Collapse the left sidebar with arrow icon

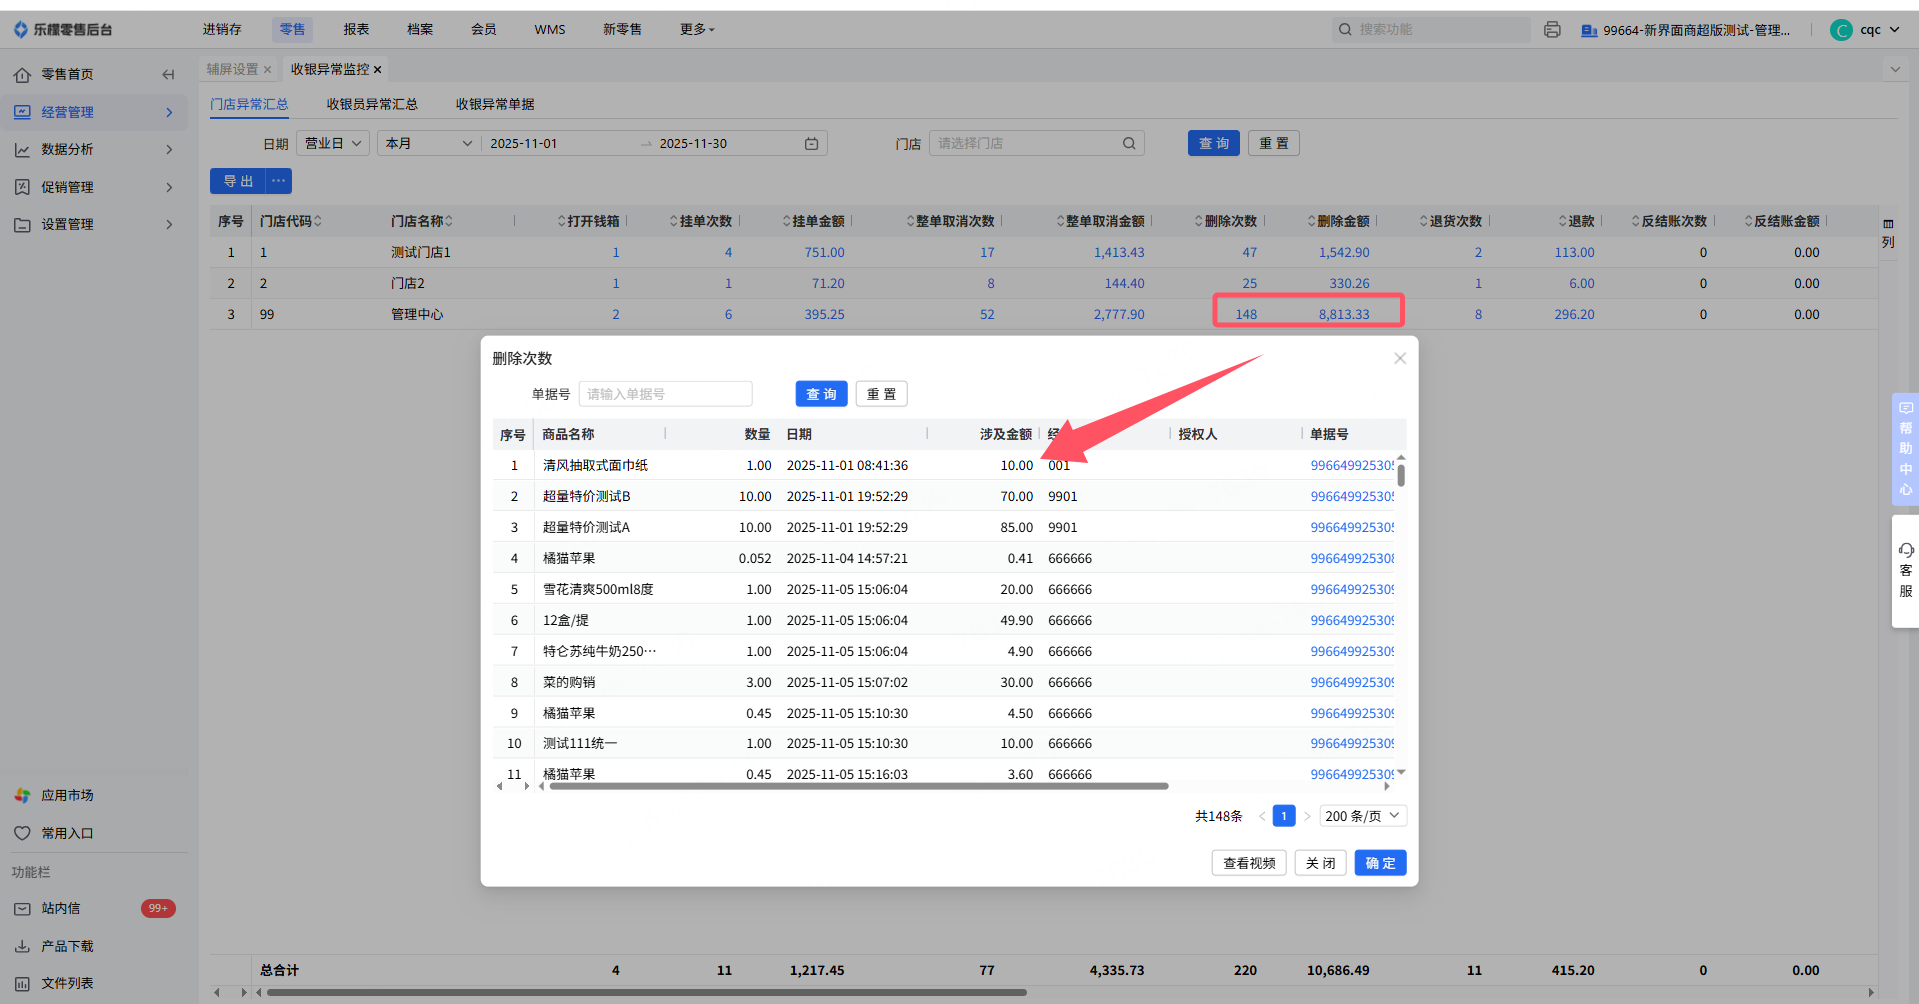(x=168, y=74)
